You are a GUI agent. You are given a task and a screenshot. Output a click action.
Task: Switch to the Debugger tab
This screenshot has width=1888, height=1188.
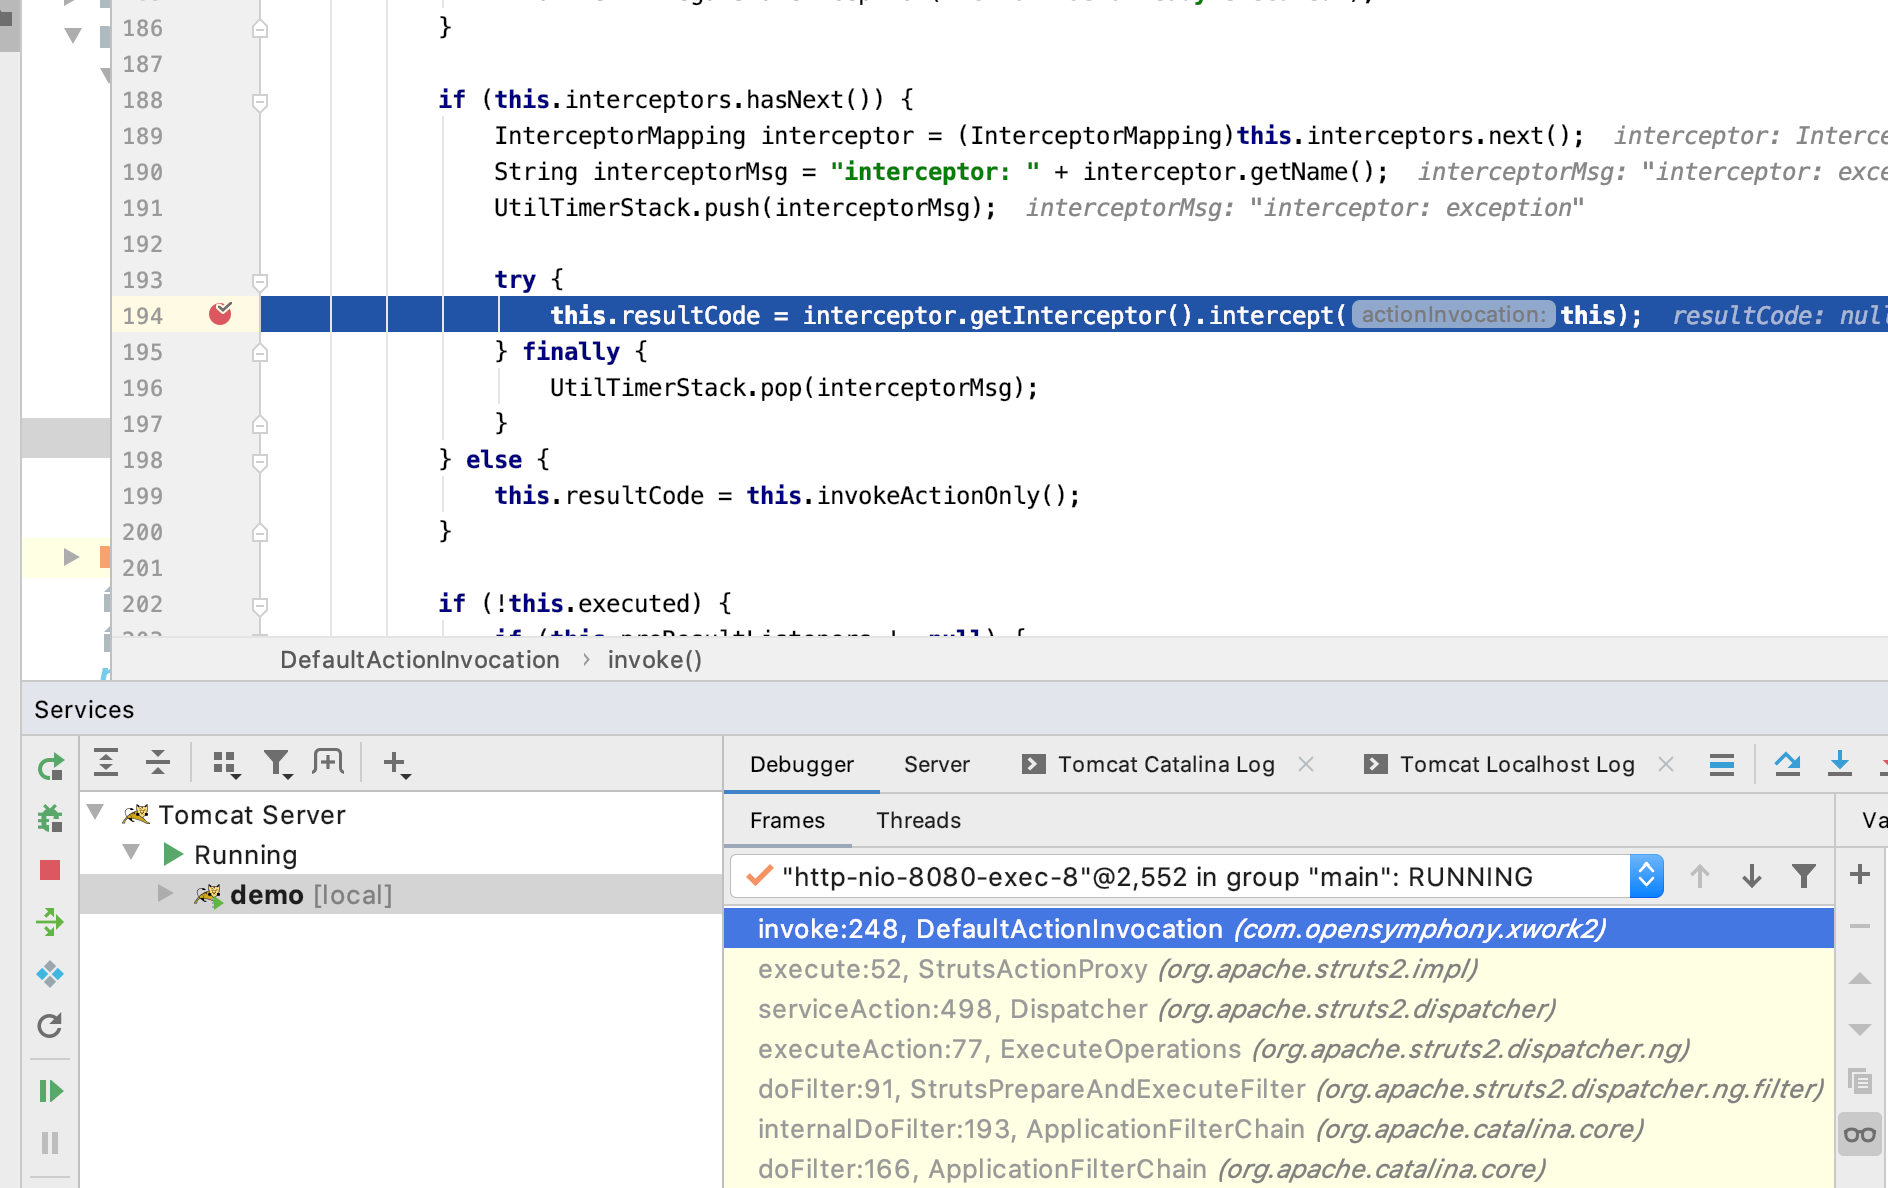802,764
